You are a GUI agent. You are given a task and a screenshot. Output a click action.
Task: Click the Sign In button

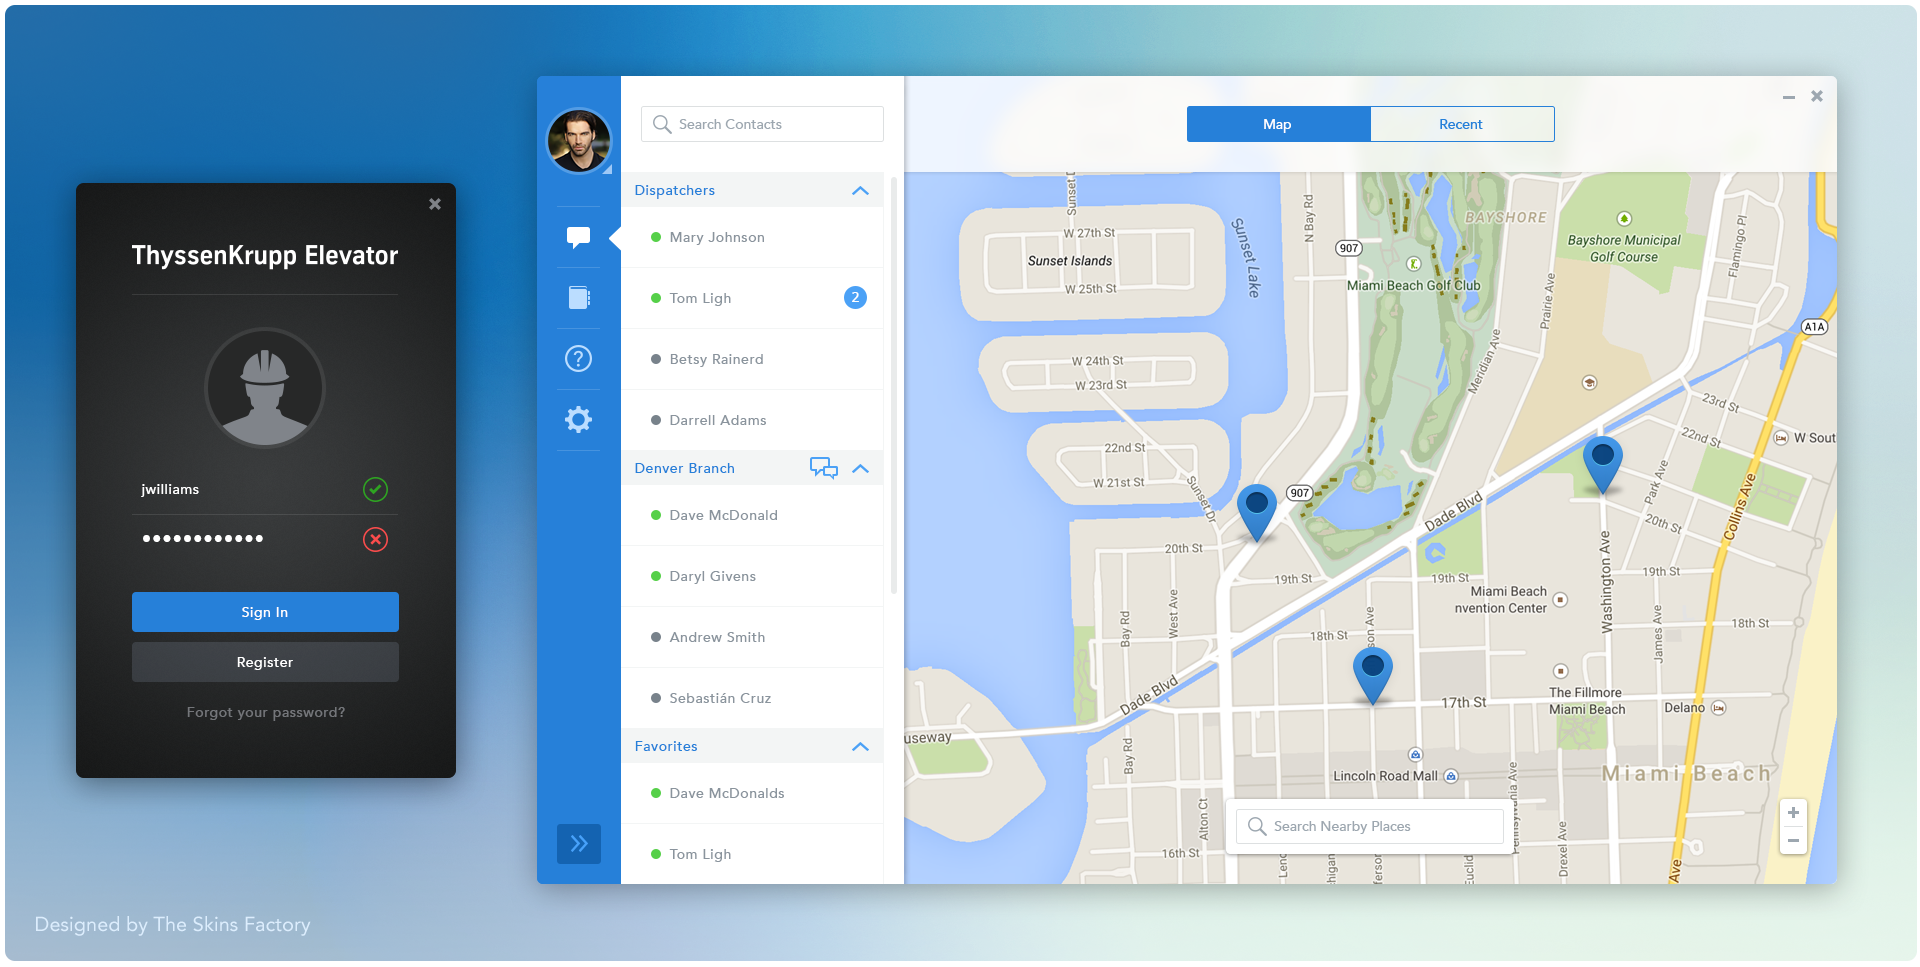tap(265, 612)
